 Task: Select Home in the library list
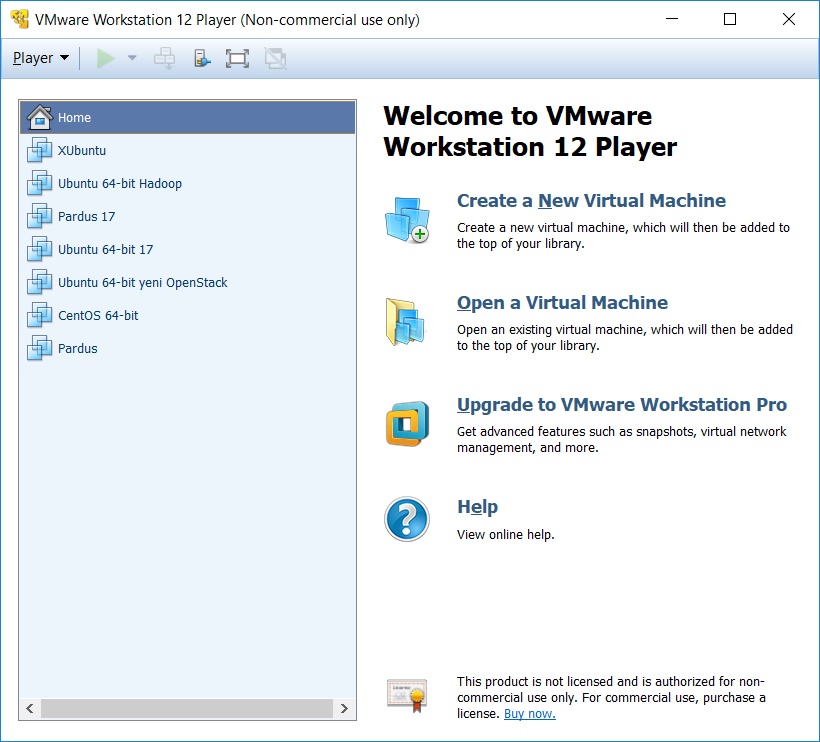(x=187, y=117)
